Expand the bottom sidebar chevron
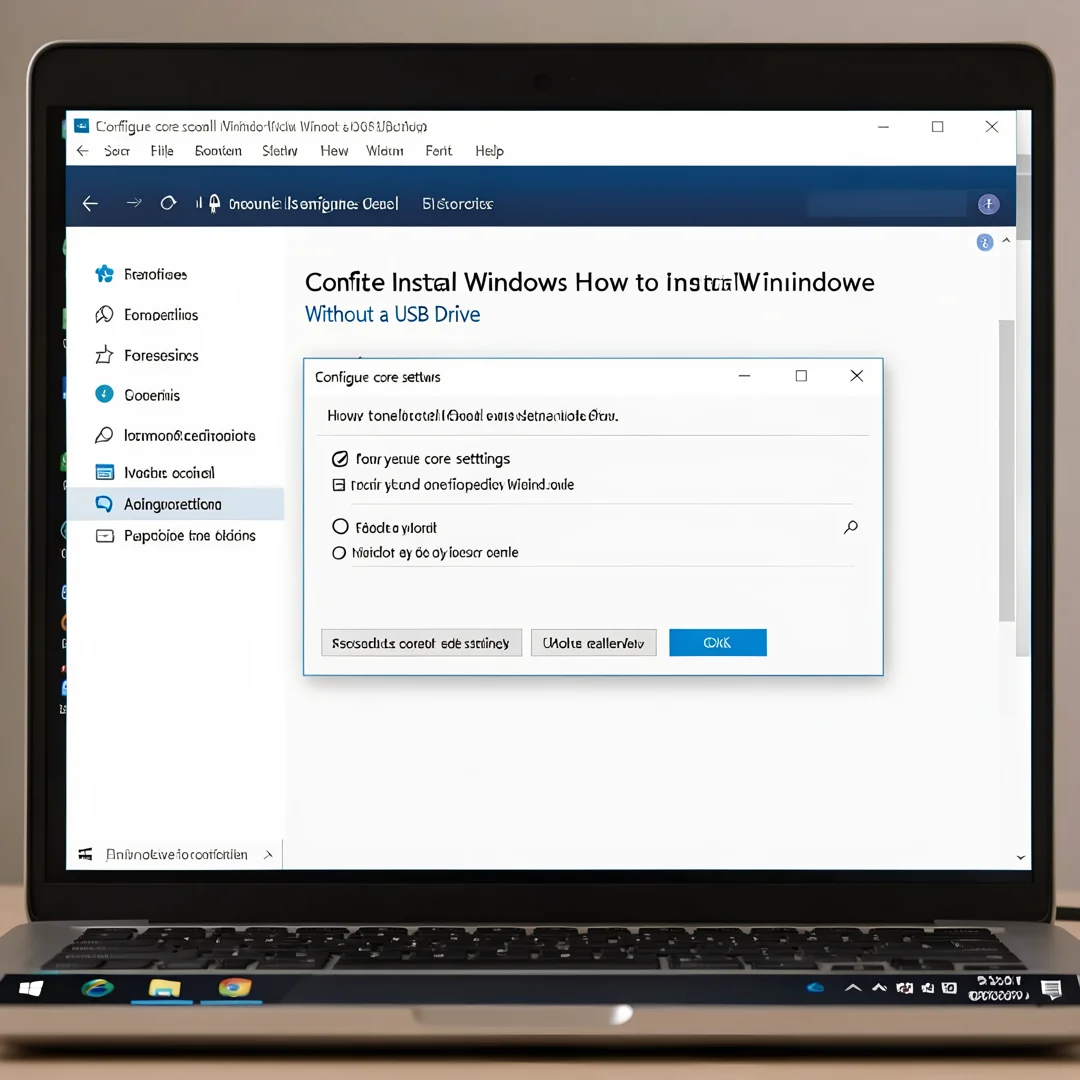 tap(268, 855)
